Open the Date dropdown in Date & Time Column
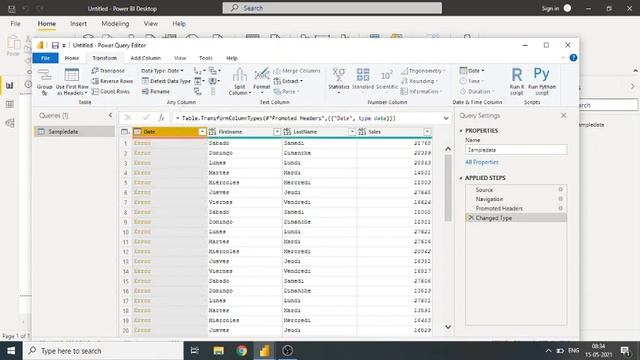 [x=472, y=71]
